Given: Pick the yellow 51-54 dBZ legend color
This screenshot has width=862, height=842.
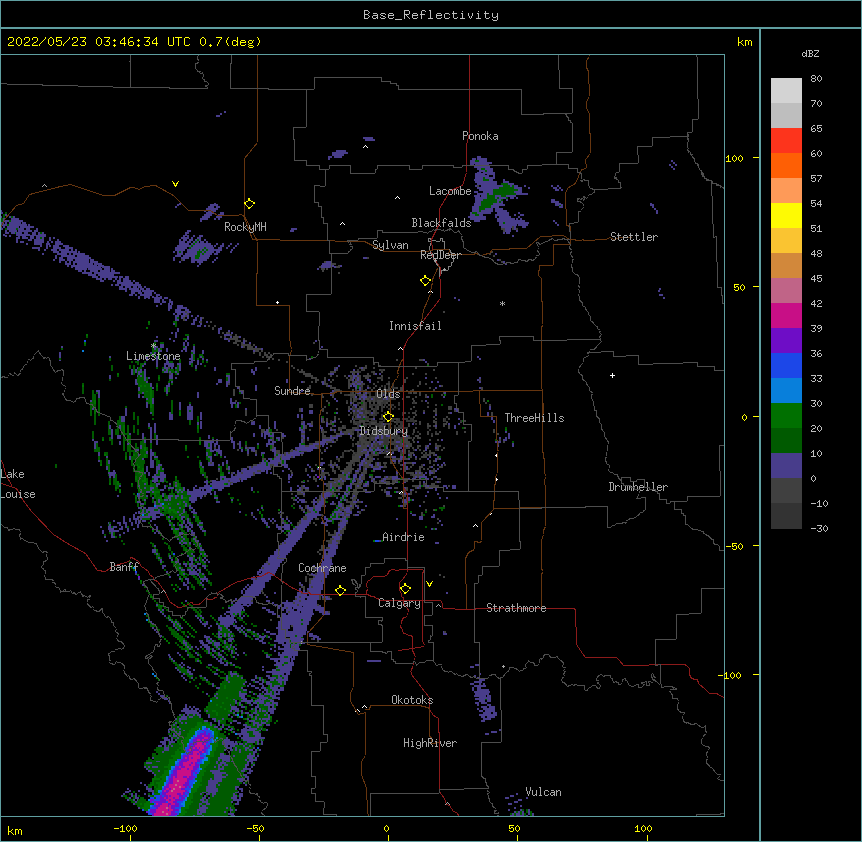Looking at the screenshot, I should coord(786,216).
